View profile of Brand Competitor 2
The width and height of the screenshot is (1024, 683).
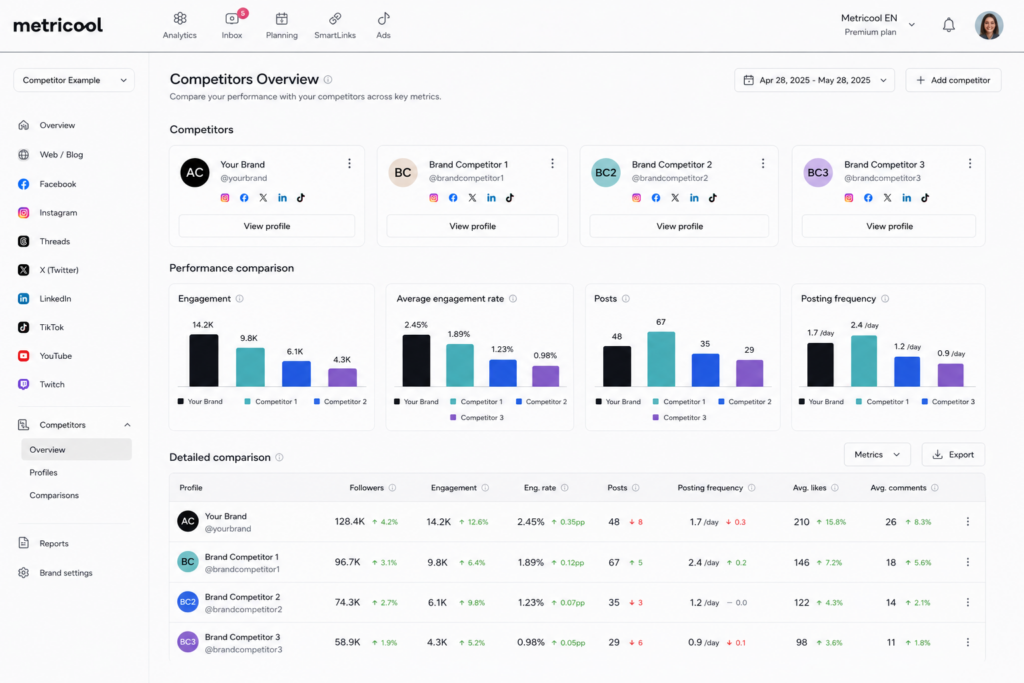680,226
